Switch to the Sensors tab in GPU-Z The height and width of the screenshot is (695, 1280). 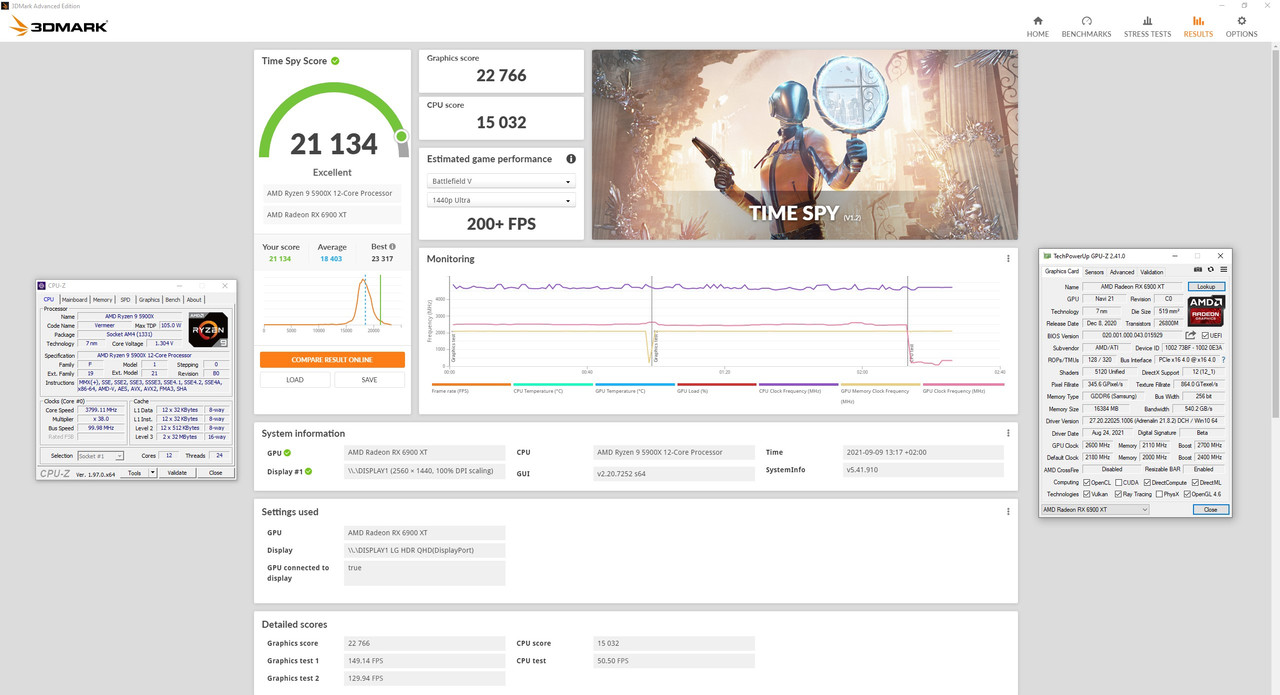(x=1094, y=272)
